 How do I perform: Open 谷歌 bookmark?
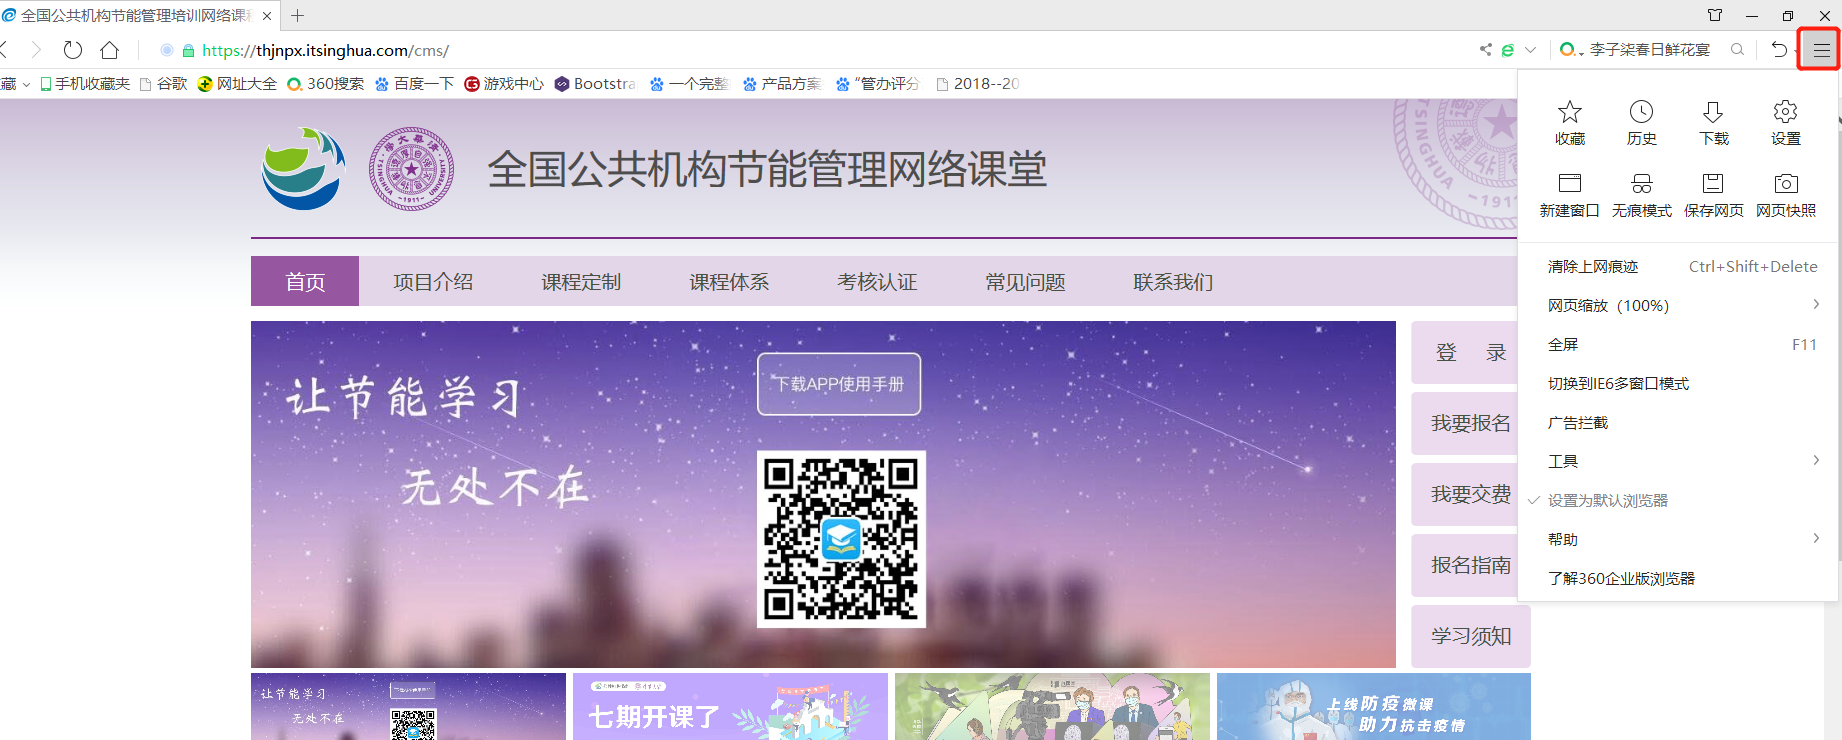(x=164, y=84)
